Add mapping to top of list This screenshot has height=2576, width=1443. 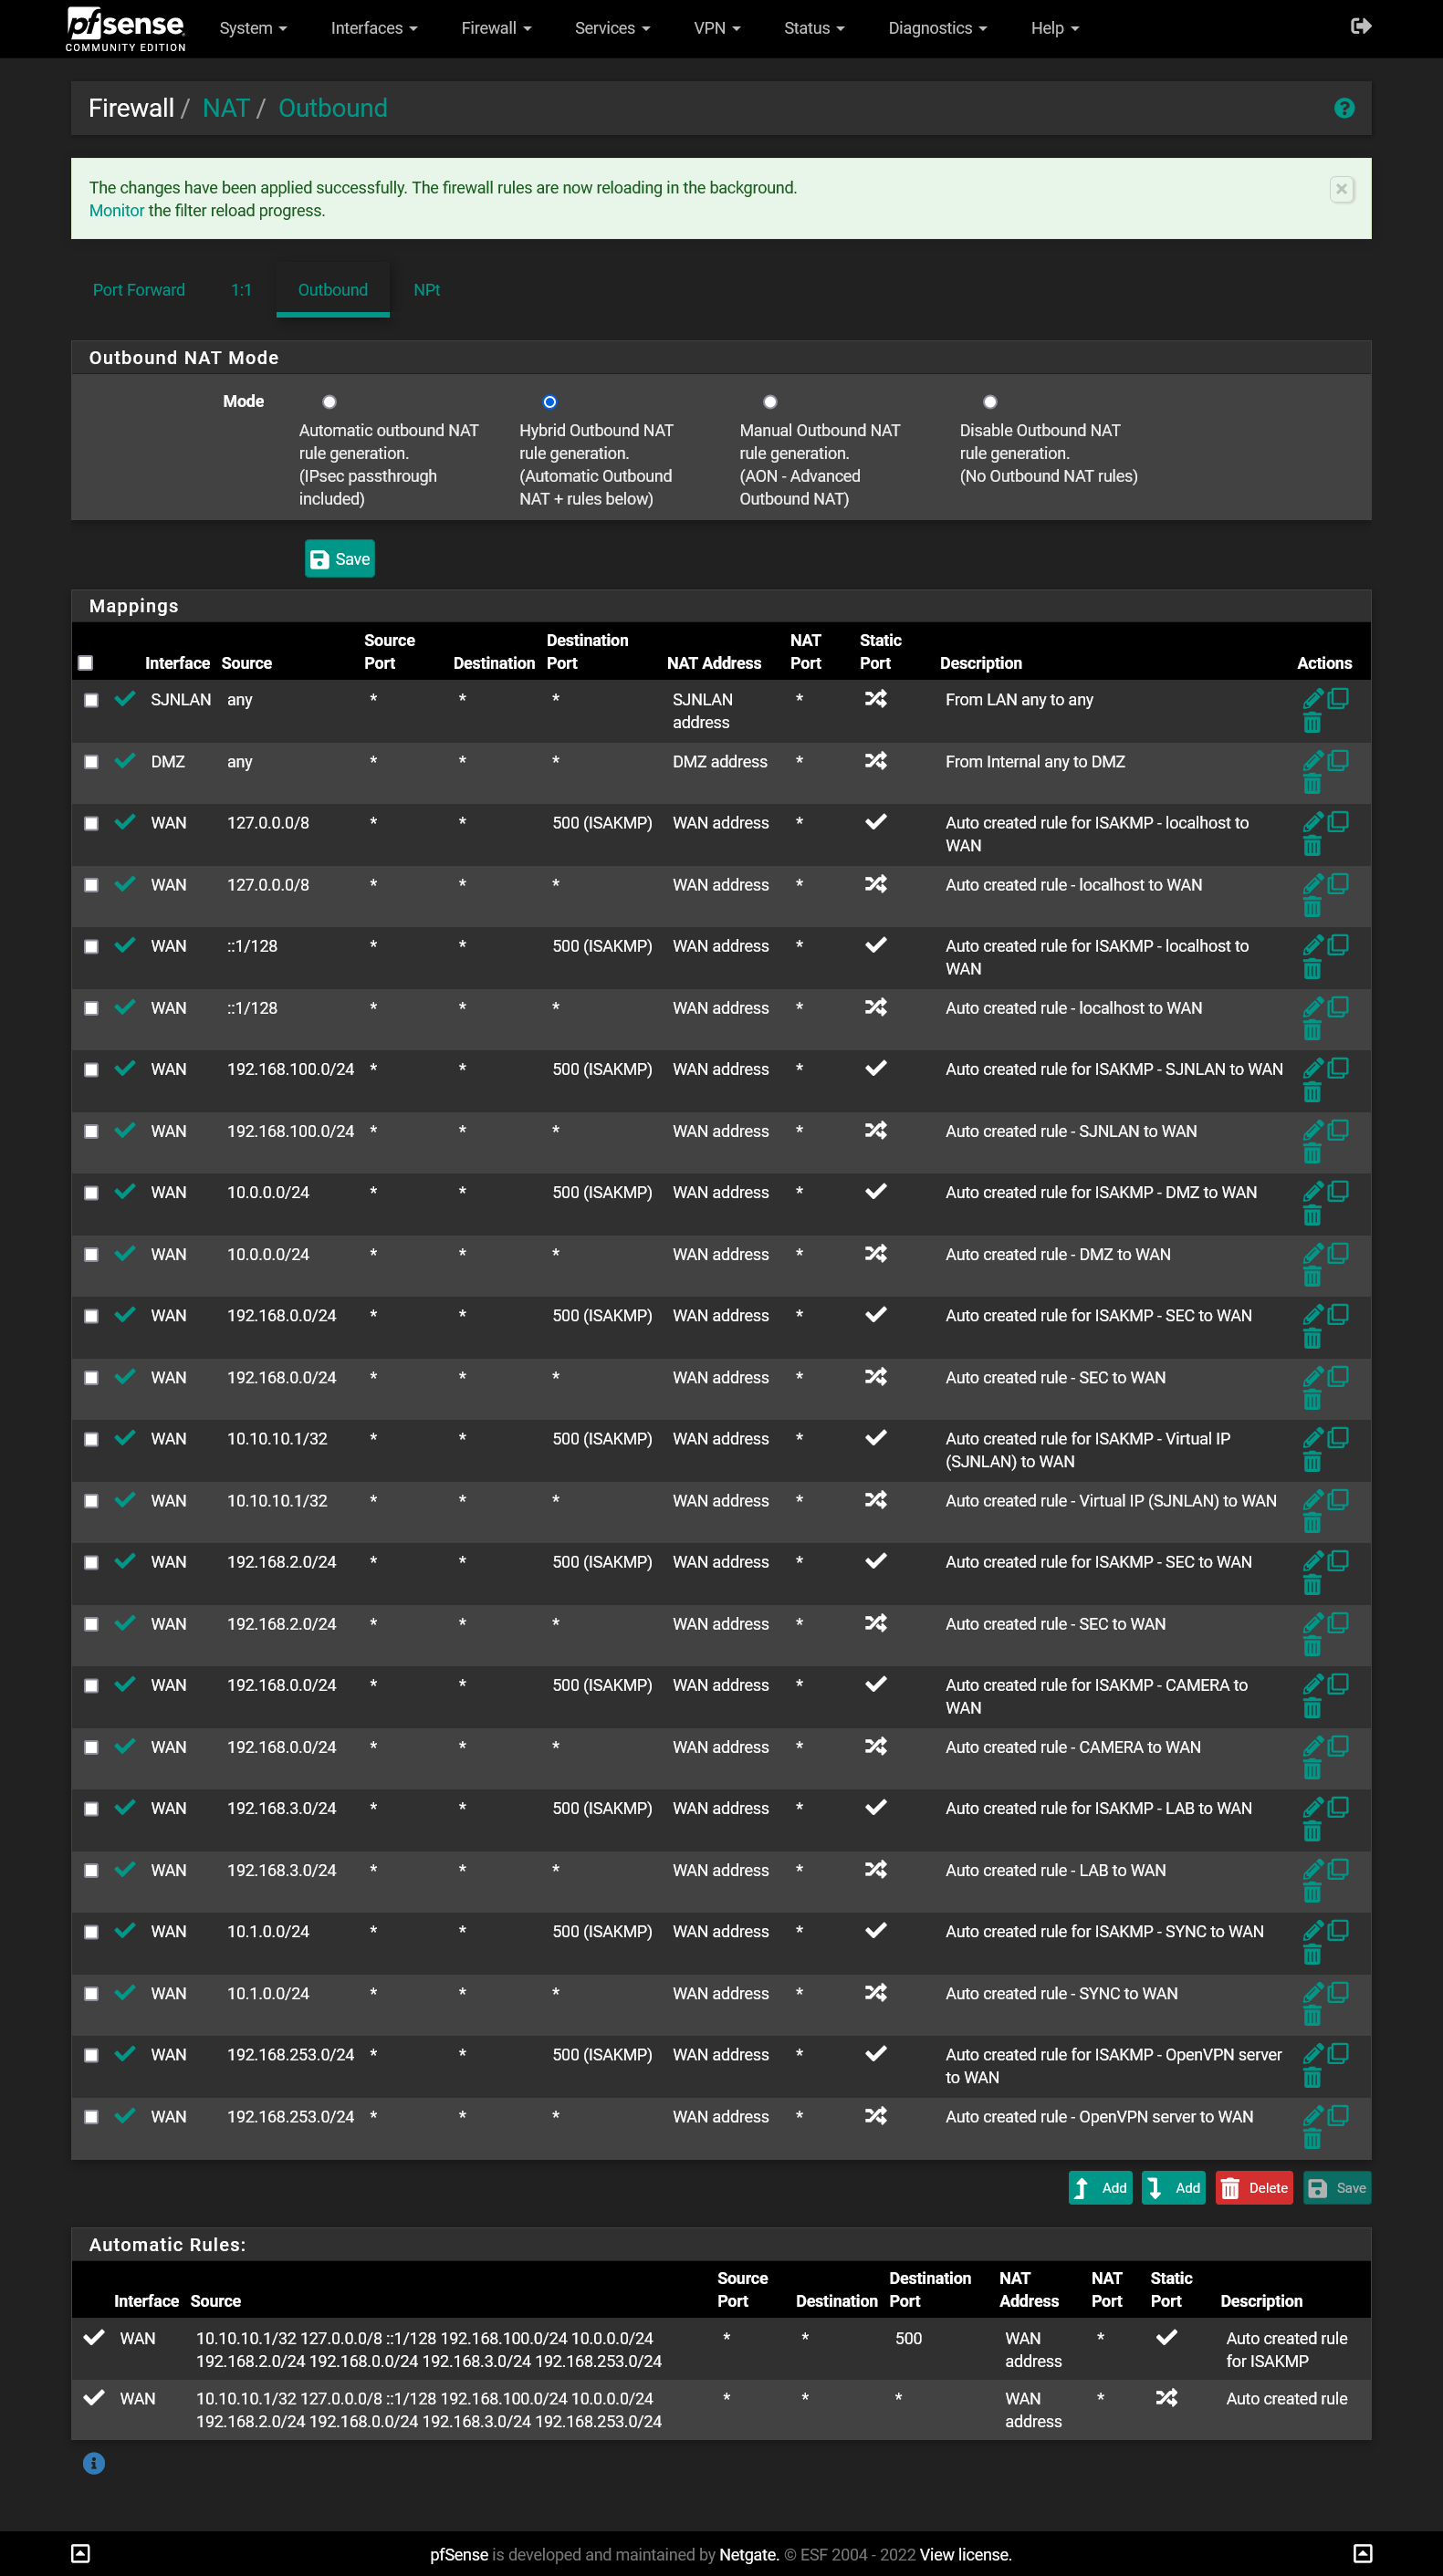pos(1100,2188)
